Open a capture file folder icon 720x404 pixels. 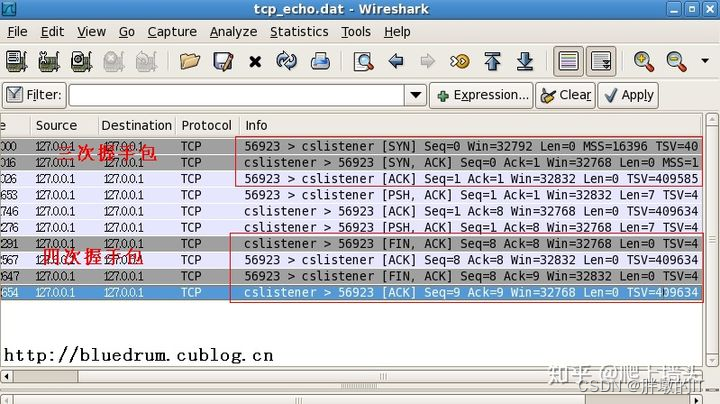tap(190, 61)
